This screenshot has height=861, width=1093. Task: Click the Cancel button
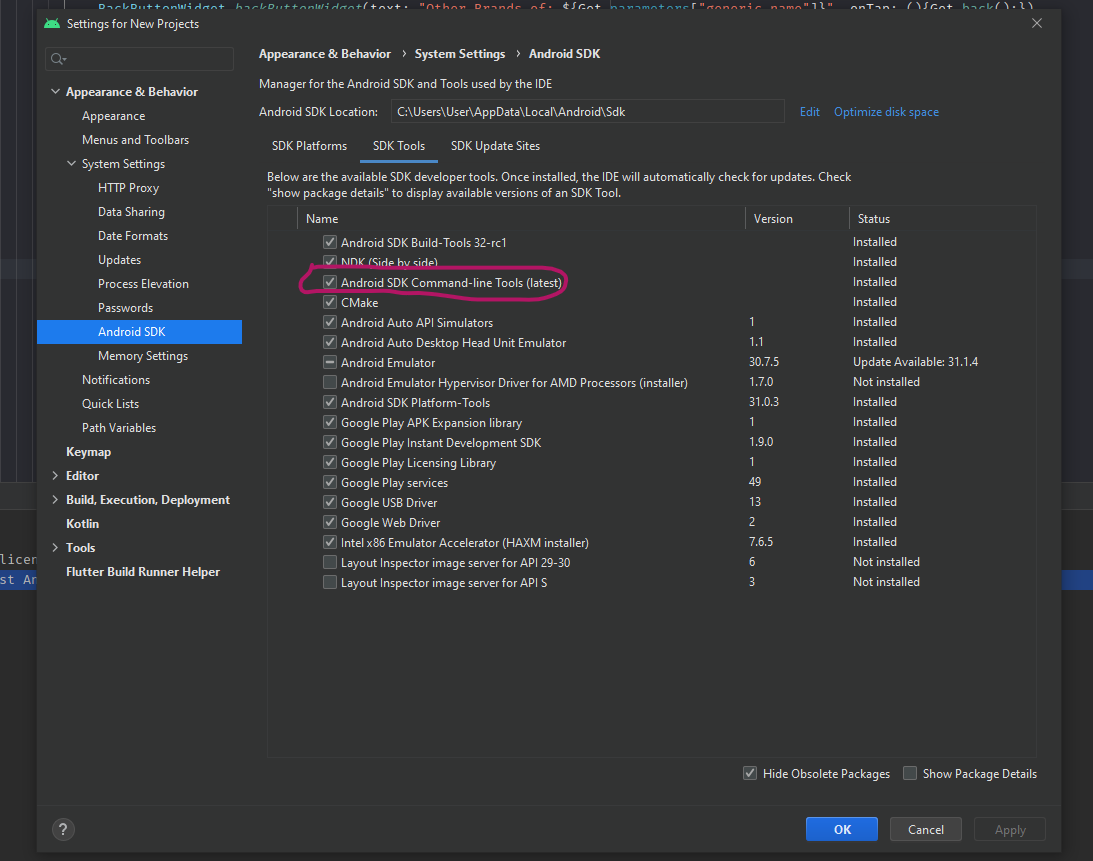pyautogui.click(x=925, y=830)
